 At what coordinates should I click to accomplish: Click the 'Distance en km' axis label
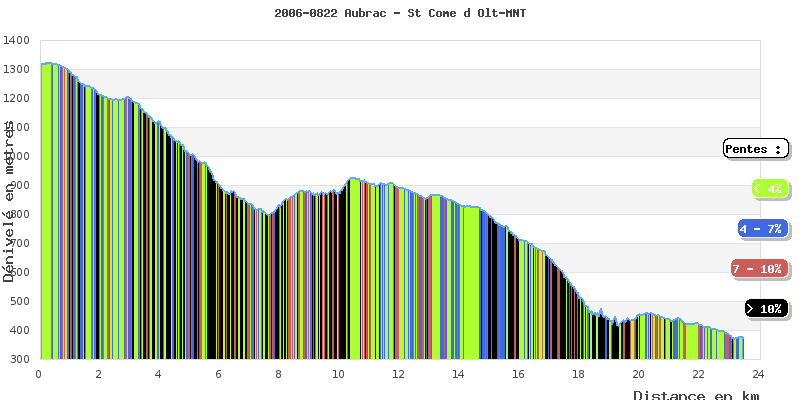pos(695,395)
